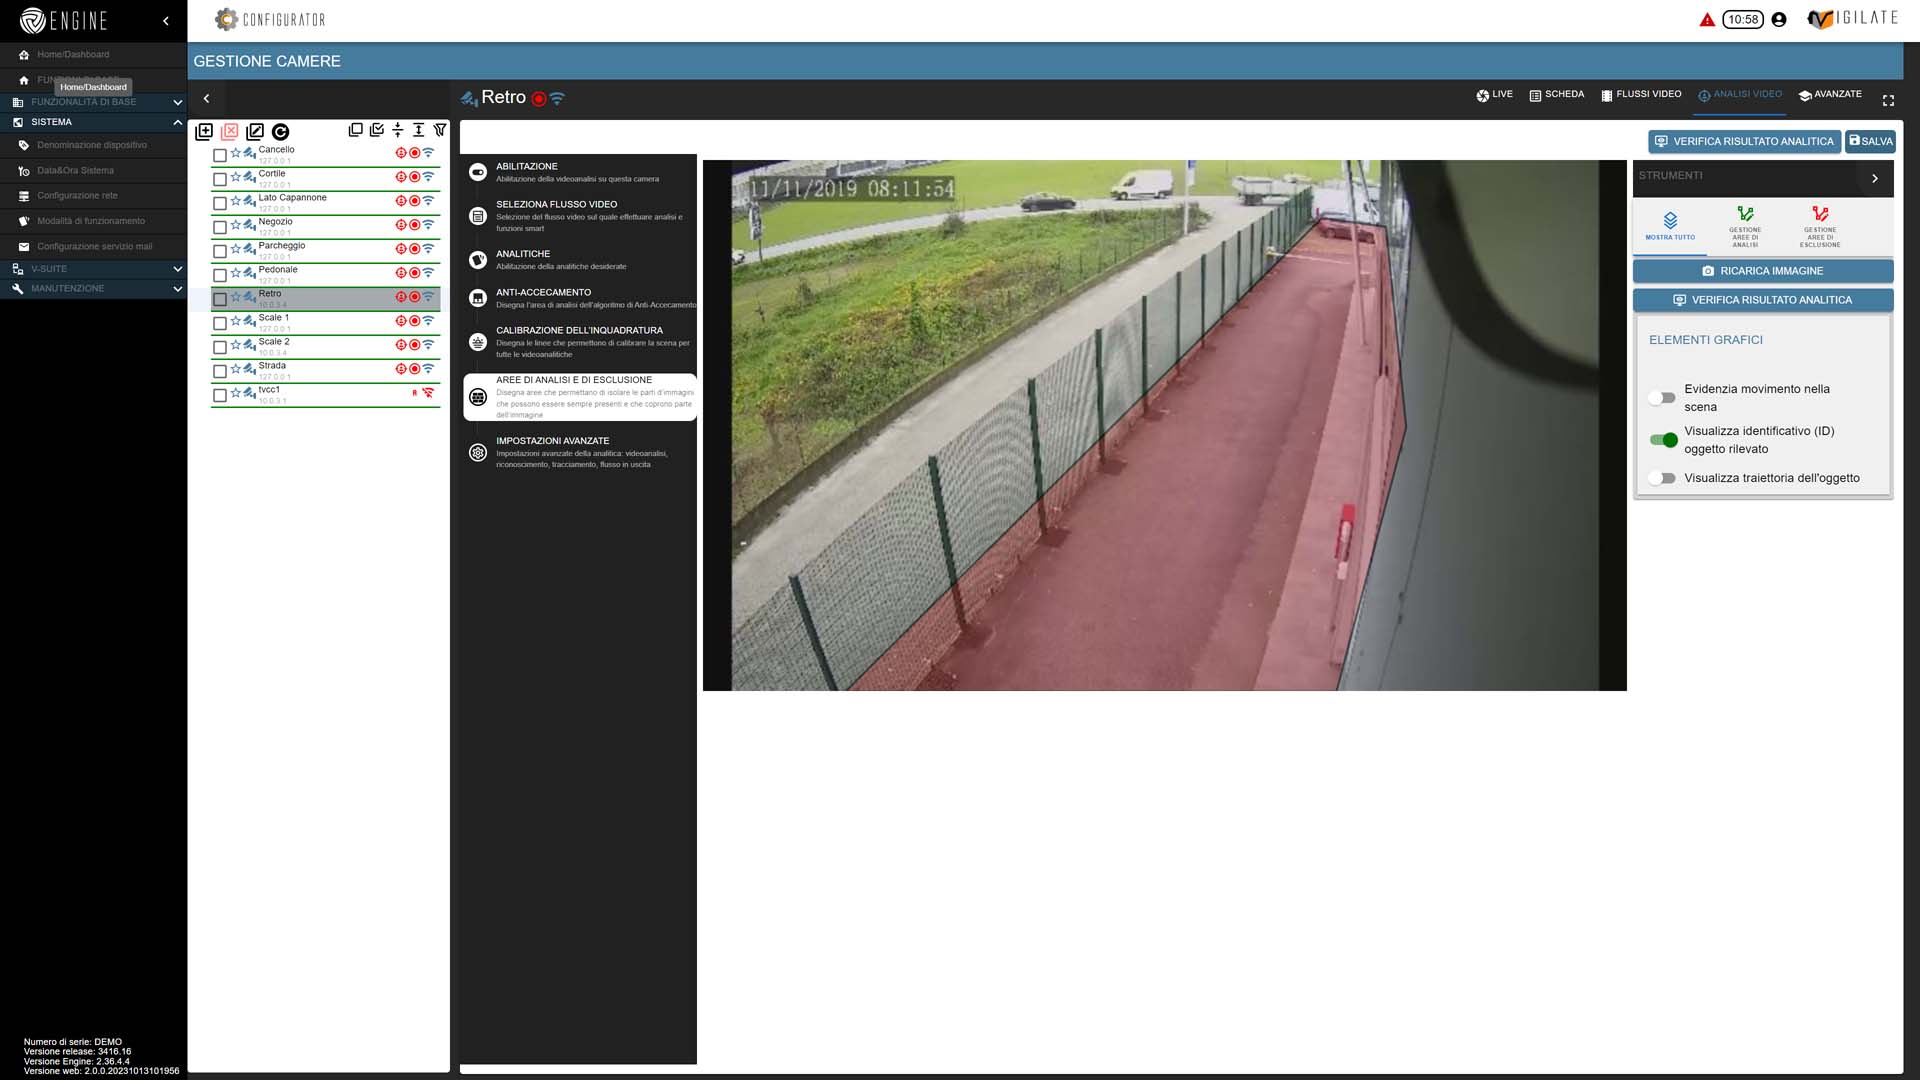
Task: Click the camera video preview image
Action: pos(1164,425)
